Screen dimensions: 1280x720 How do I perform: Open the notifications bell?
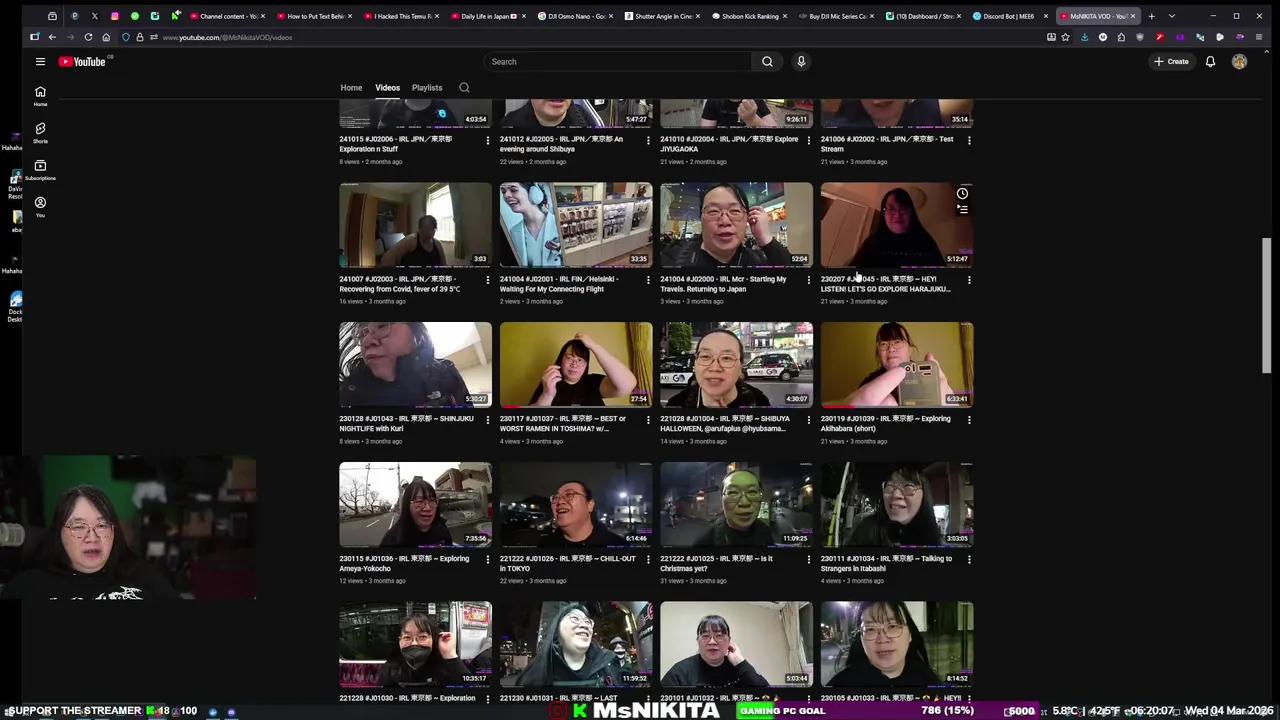coord(1210,62)
